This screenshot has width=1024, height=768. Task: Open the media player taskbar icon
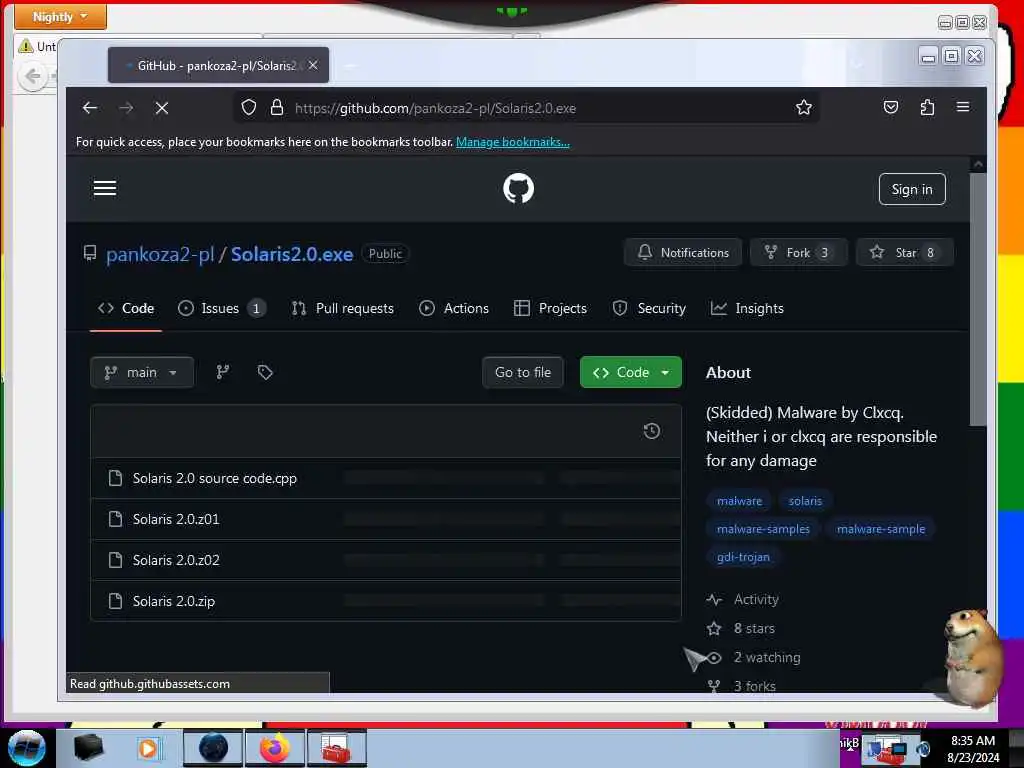pos(148,748)
